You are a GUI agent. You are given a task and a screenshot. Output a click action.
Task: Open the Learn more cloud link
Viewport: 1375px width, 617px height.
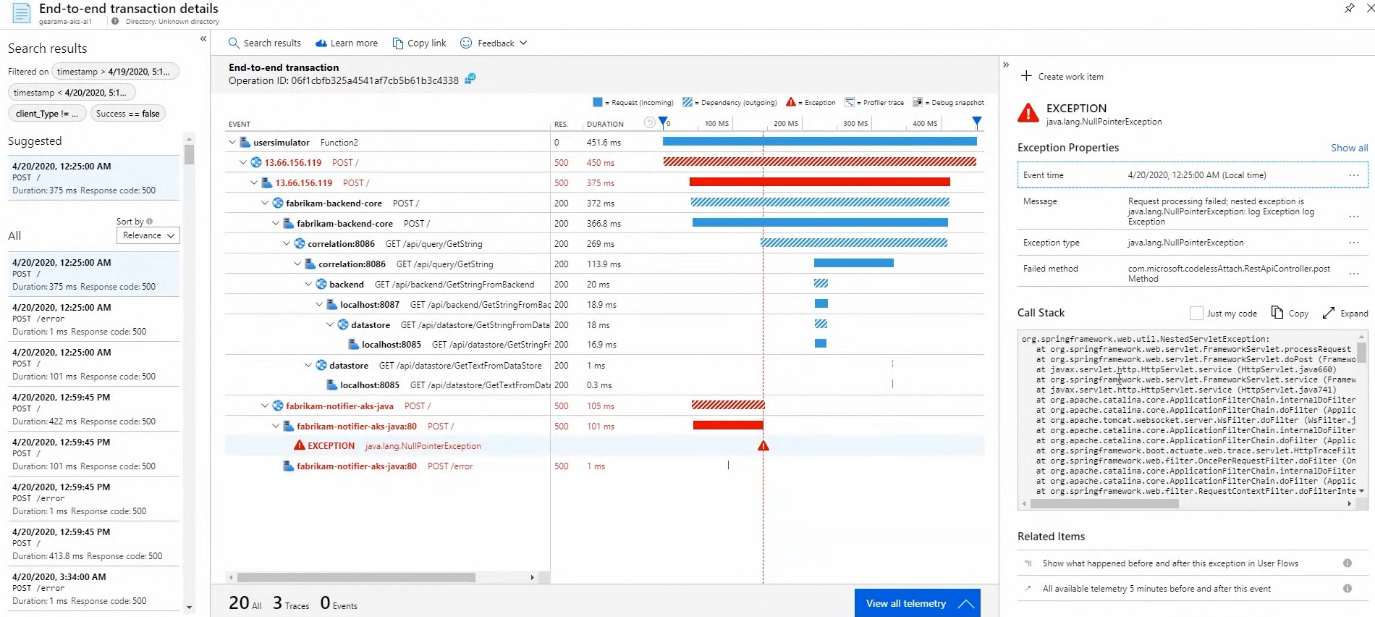(x=346, y=43)
